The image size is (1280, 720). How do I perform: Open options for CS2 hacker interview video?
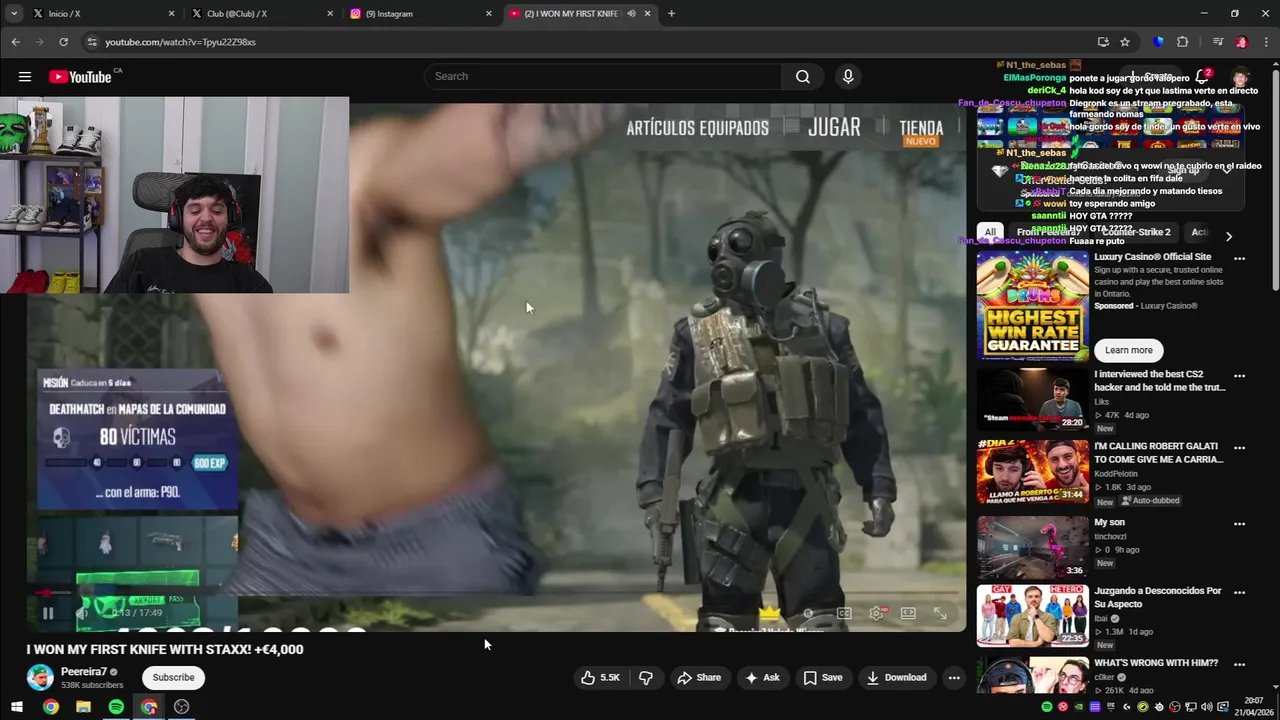(x=1239, y=376)
